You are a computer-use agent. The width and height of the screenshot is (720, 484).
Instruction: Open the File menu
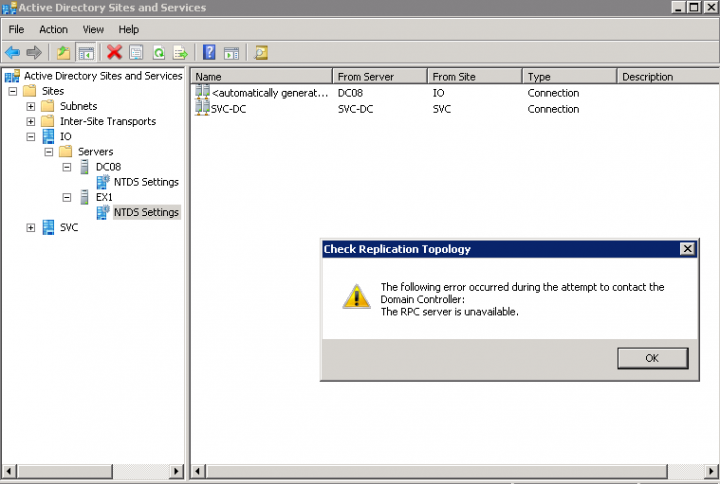point(16,29)
